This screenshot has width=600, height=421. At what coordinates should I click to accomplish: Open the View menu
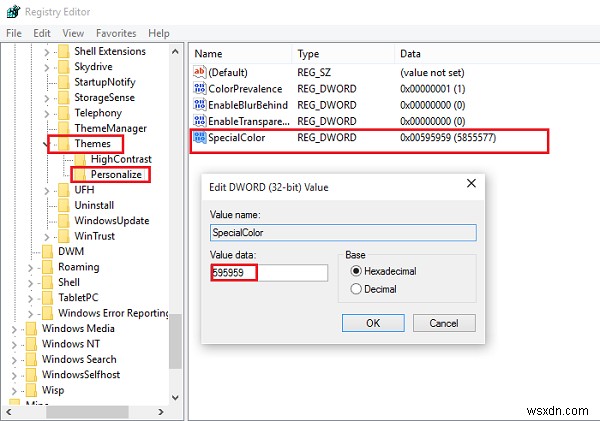73,33
